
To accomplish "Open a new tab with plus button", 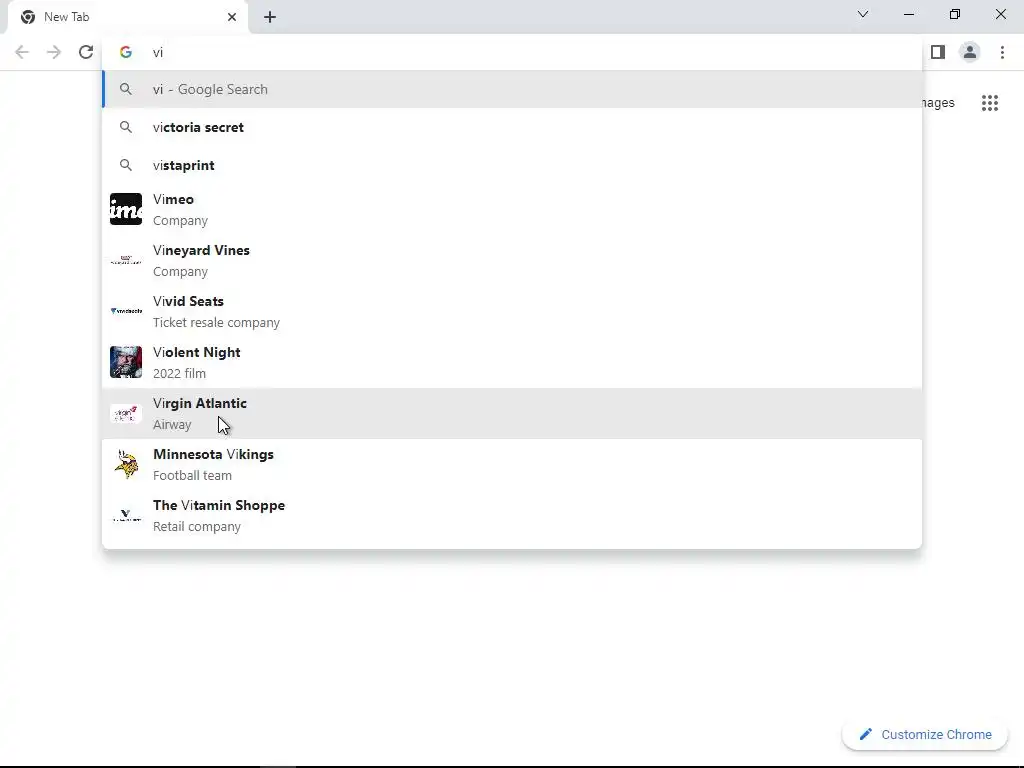I will tap(270, 17).
